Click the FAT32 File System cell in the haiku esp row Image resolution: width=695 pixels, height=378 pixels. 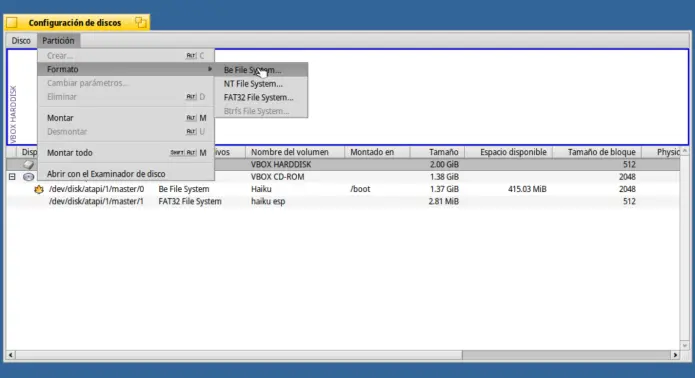(x=190, y=201)
